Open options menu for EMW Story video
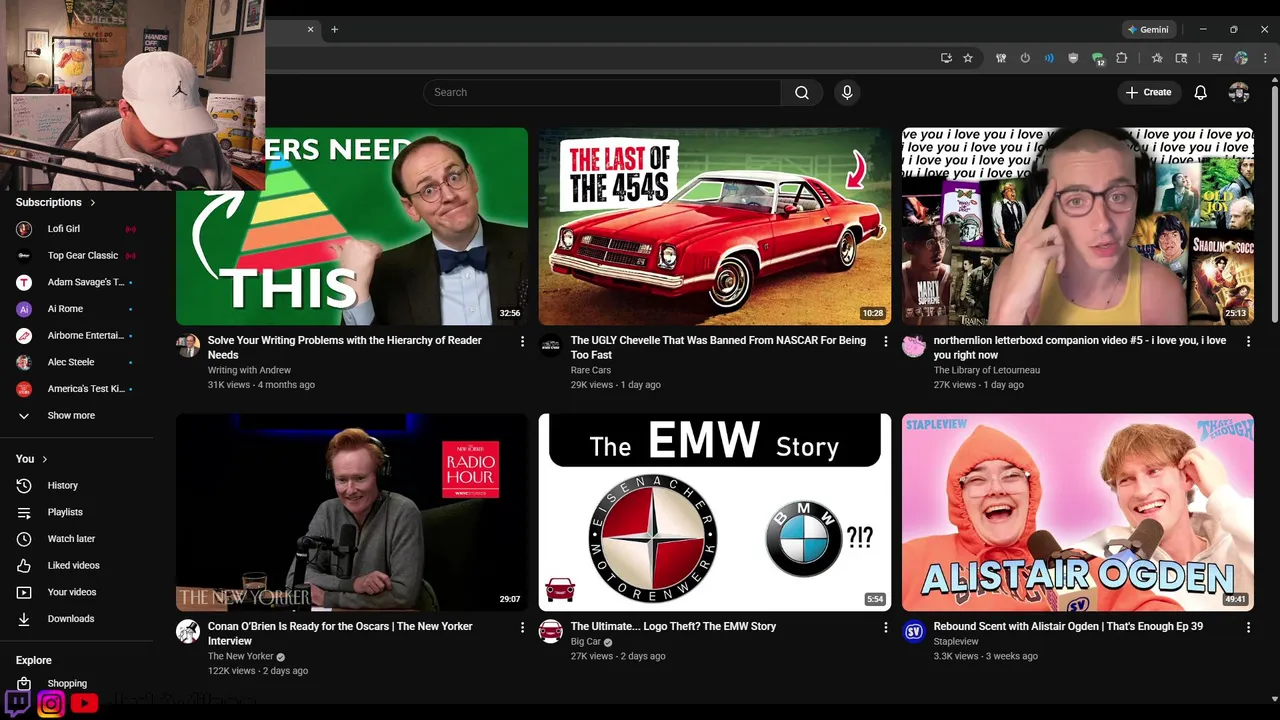 (x=885, y=627)
